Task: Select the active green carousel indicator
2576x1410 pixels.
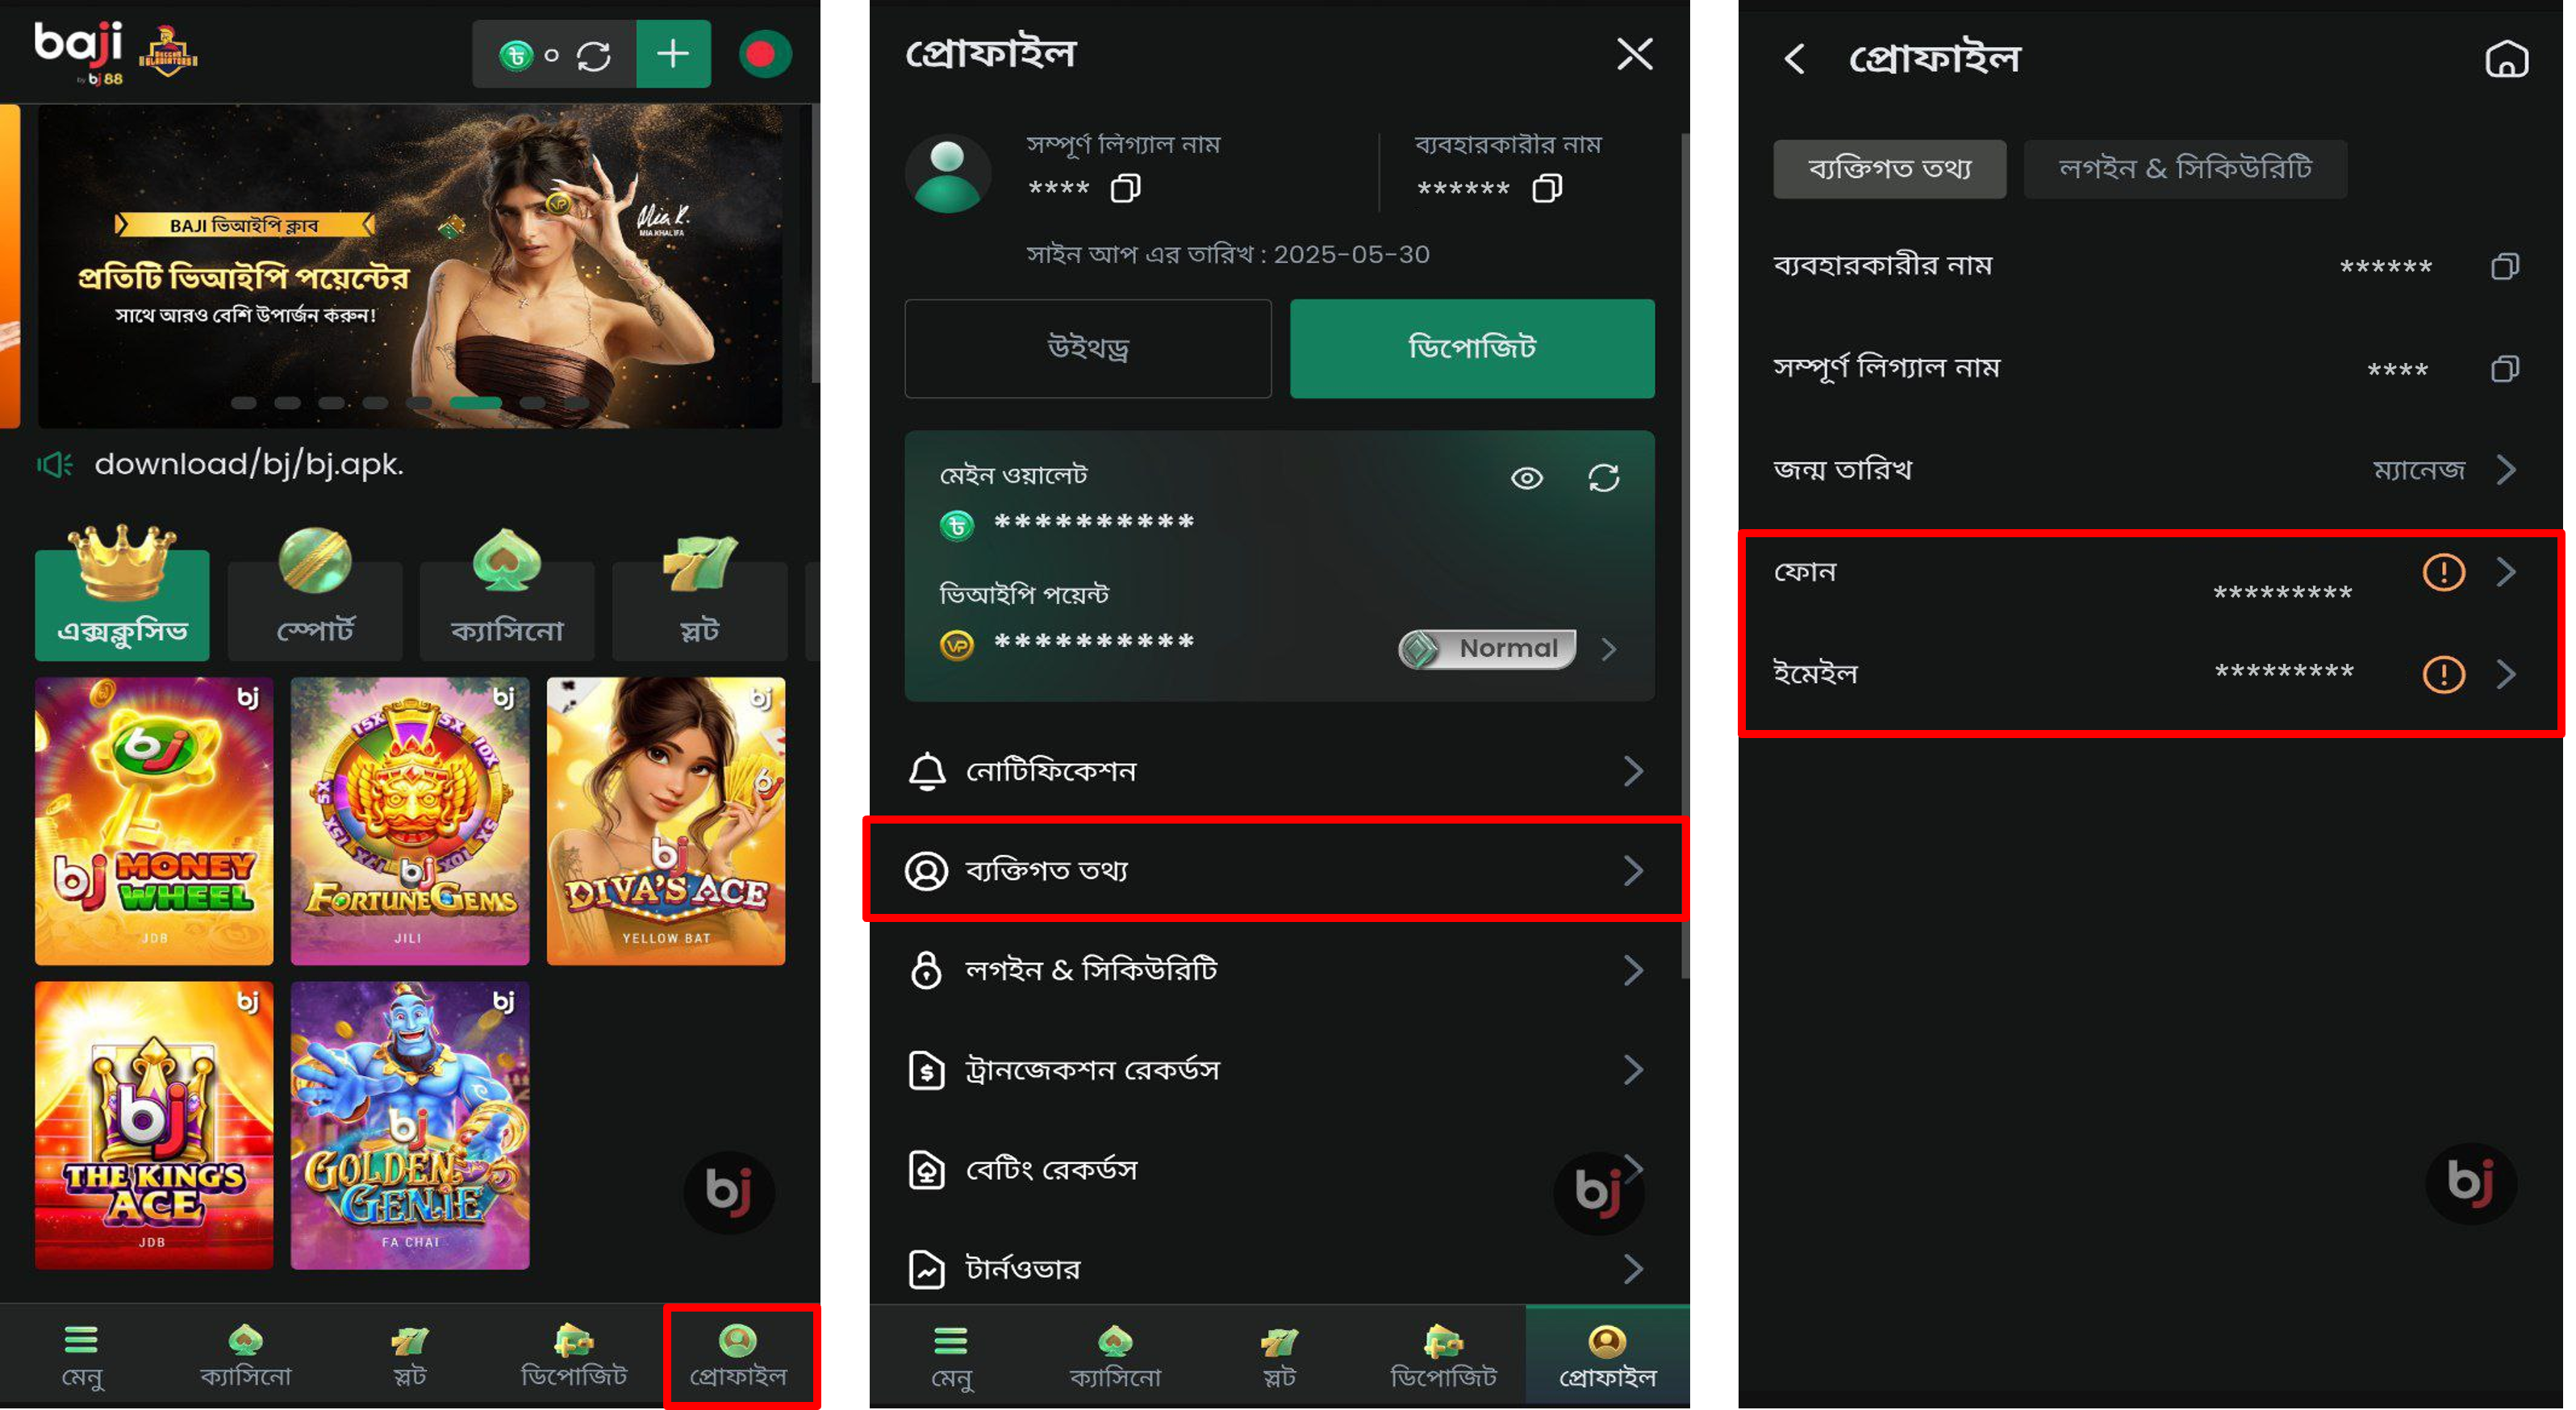Action: coord(475,403)
